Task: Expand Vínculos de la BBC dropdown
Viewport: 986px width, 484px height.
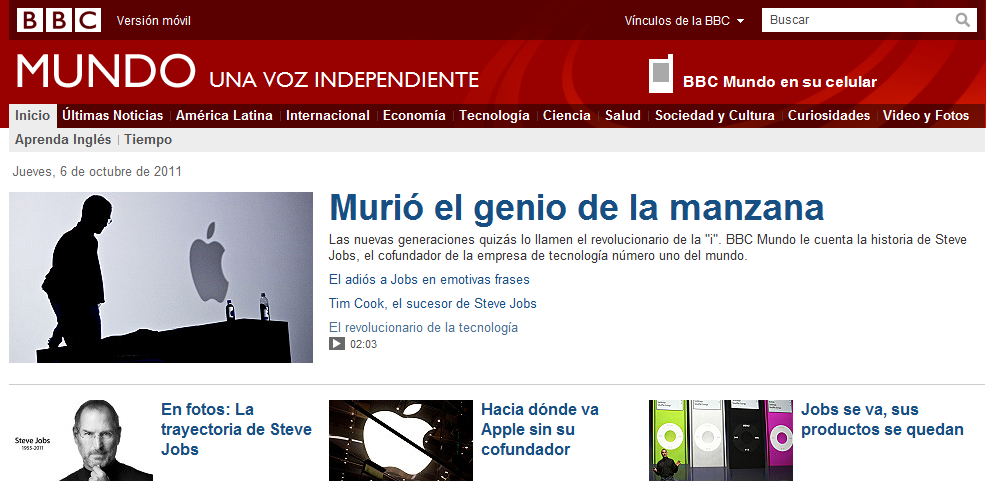Action: (x=684, y=21)
